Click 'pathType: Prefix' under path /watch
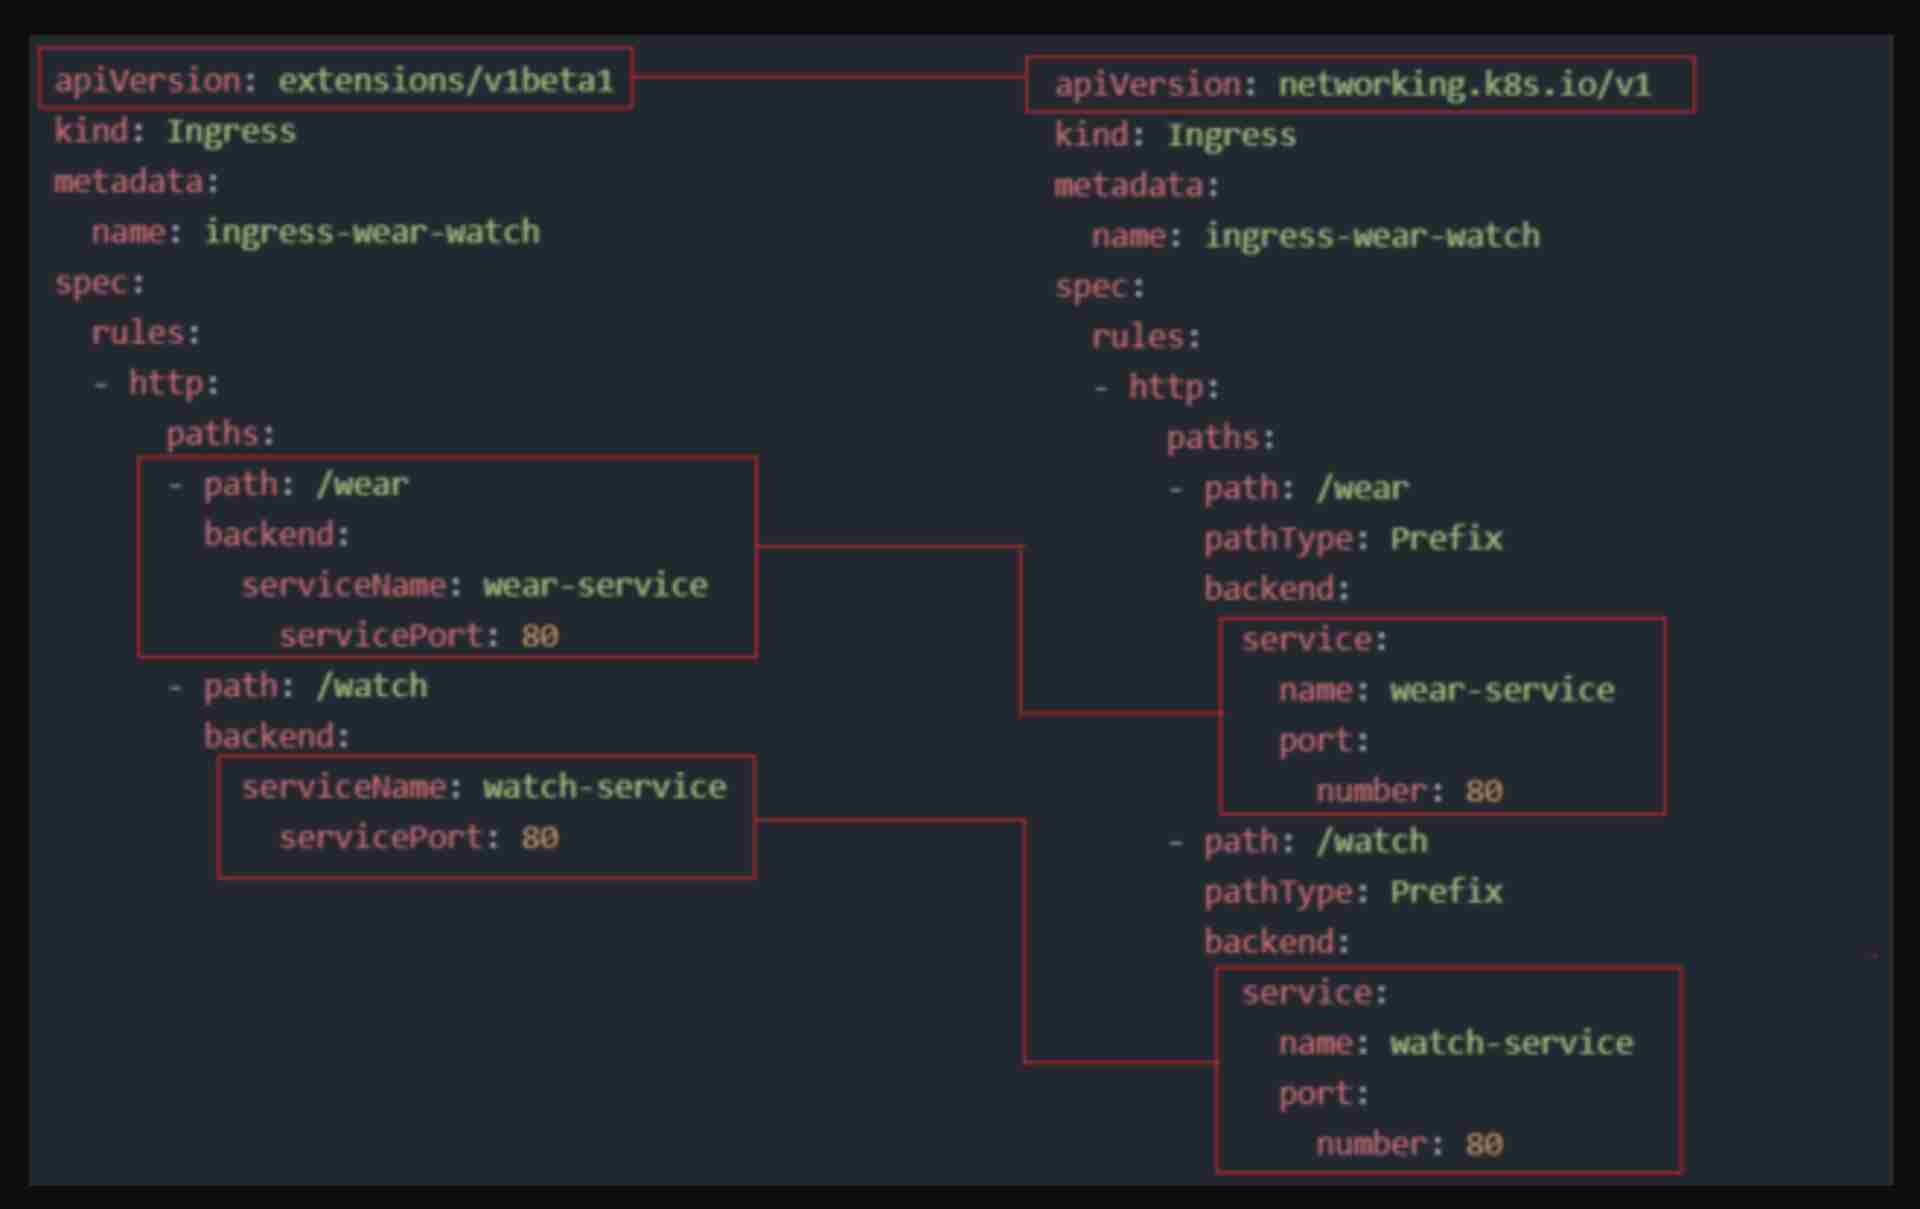This screenshot has height=1209, width=1920. [x=1353, y=892]
